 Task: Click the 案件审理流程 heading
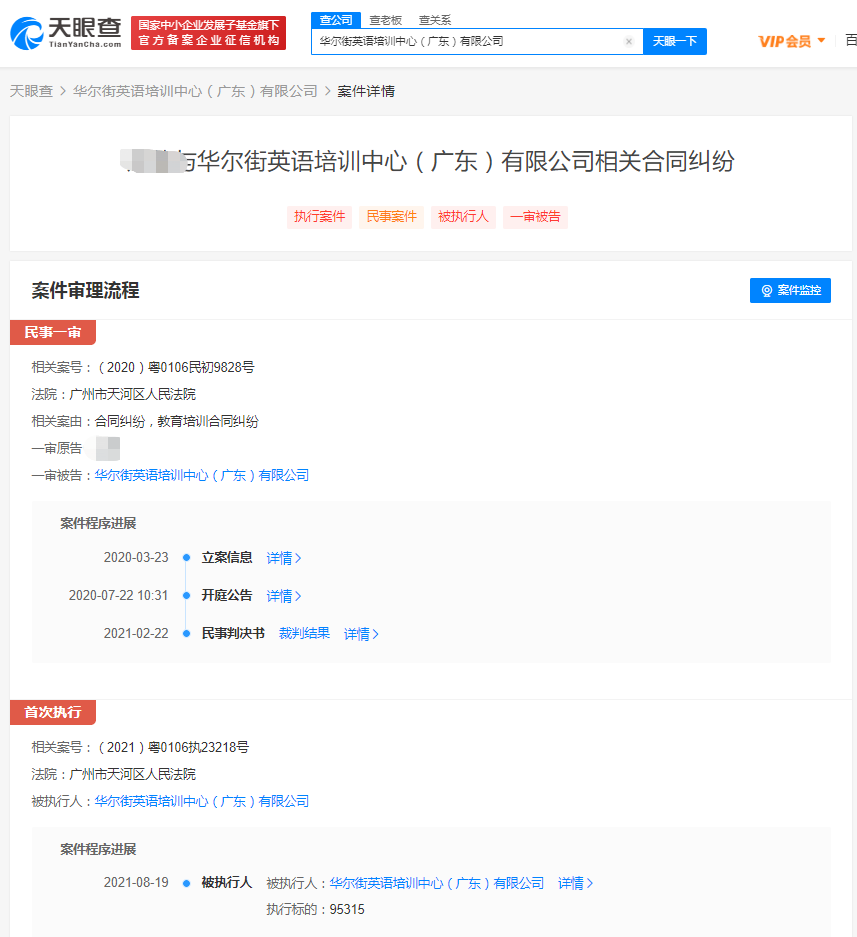click(85, 290)
